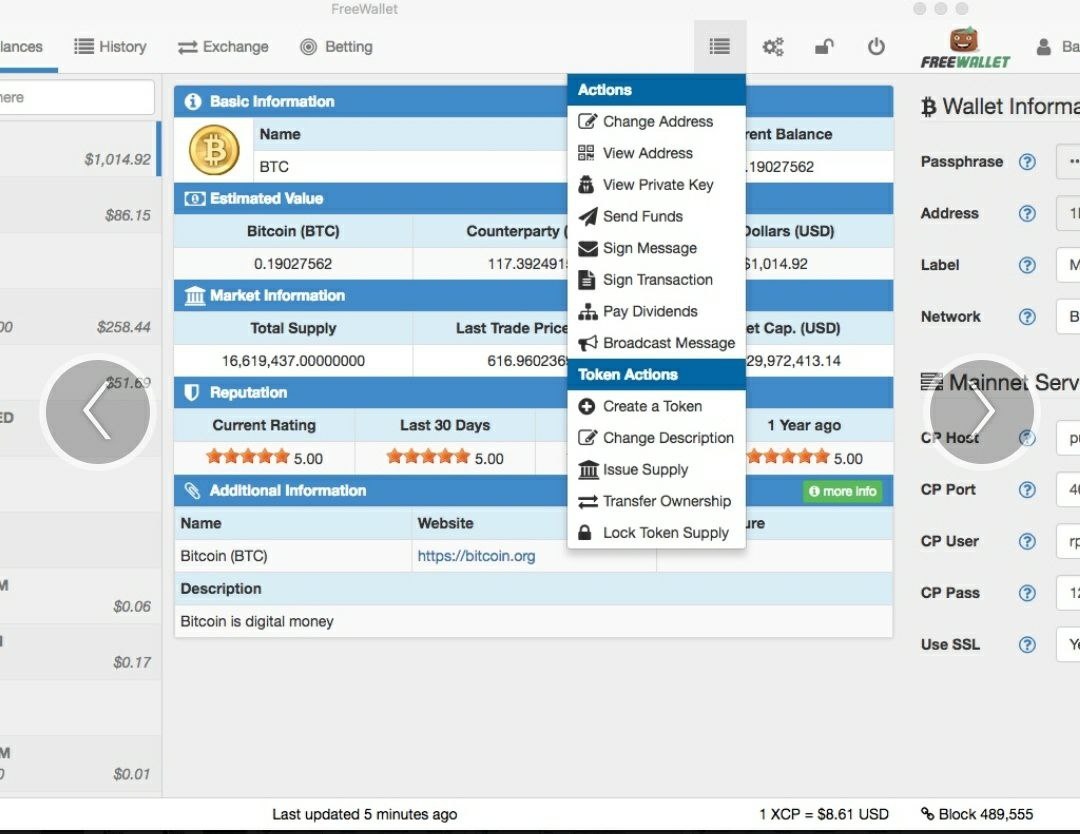Click the Current Rating stars

point(248,457)
